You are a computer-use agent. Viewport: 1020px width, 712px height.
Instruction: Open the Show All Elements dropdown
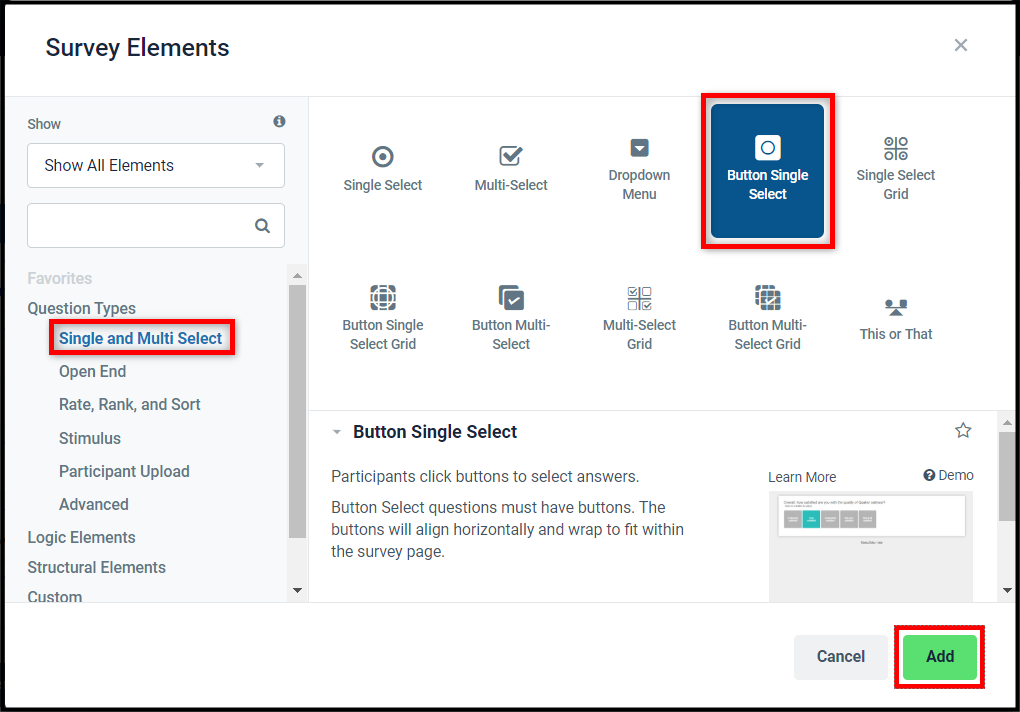coord(156,166)
